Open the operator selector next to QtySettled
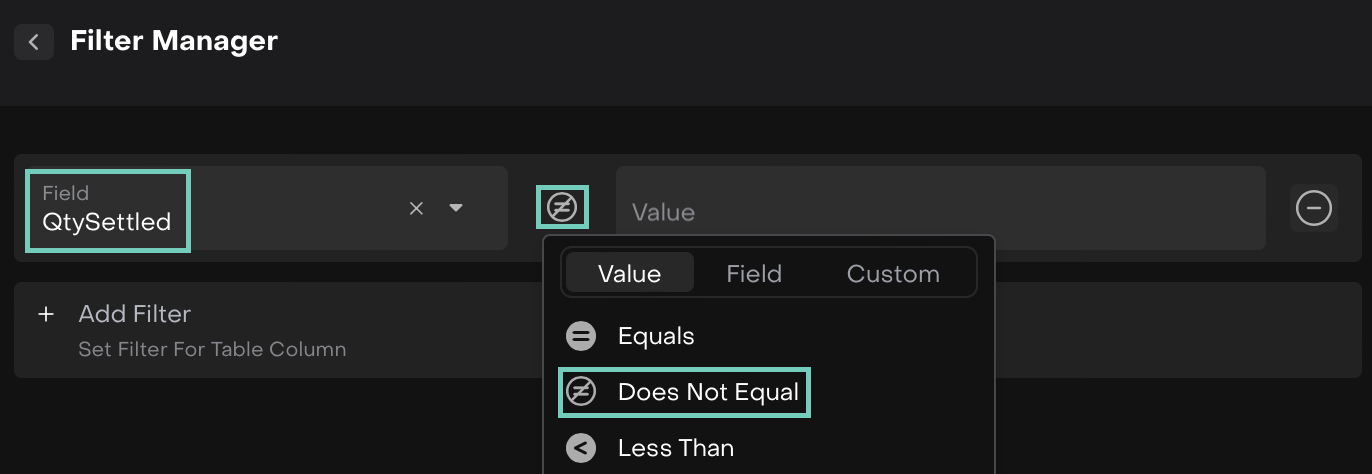Viewport: 1372px width, 474px height. pos(562,208)
